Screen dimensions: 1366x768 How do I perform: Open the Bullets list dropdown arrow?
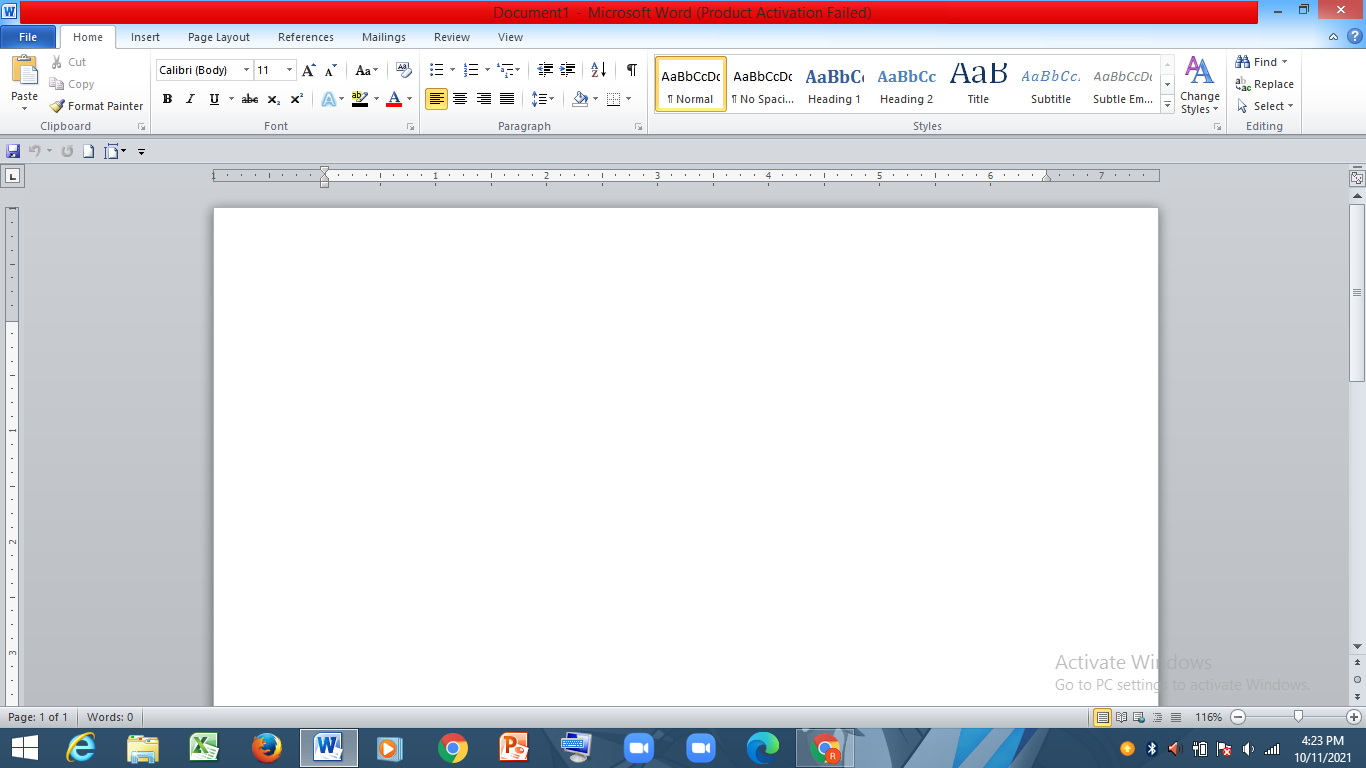point(452,70)
